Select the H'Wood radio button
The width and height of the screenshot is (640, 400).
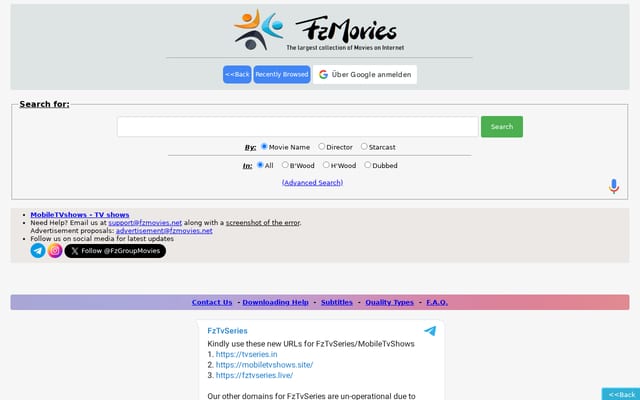pyautogui.click(x=326, y=165)
